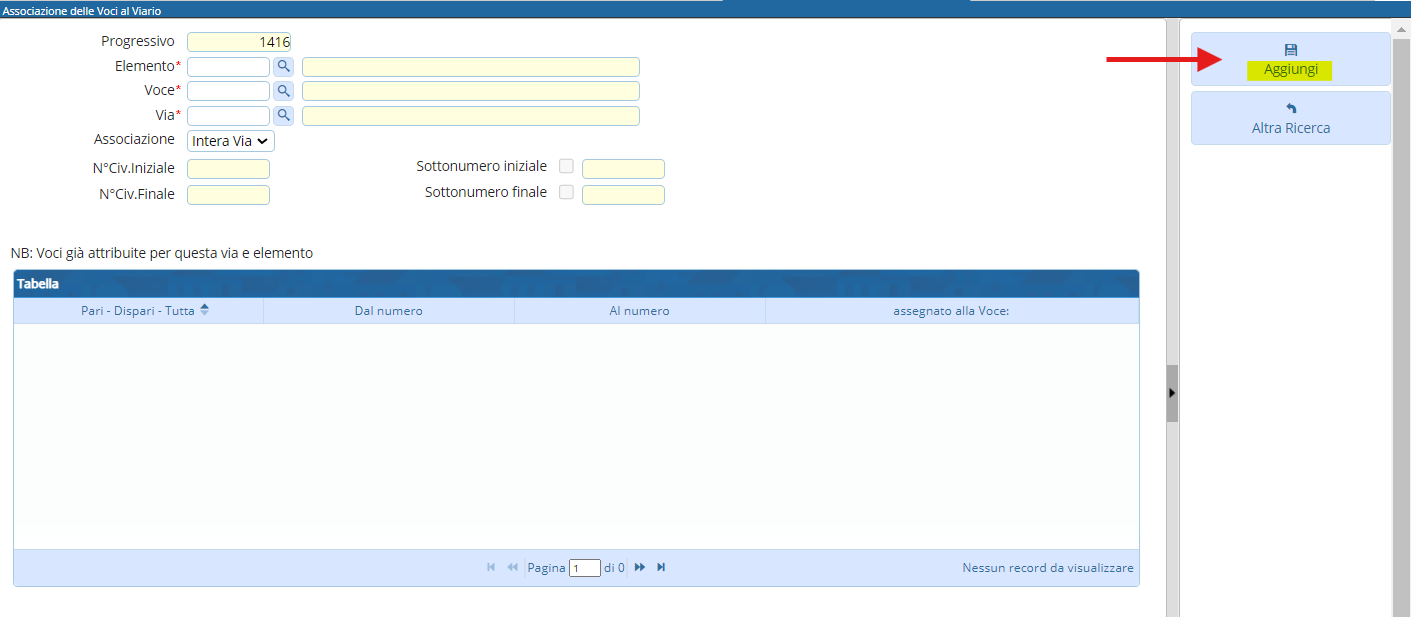Go to previous page of table
The height and width of the screenshot is (617, 1413).
pyautogui.click(x=513, y=567)
